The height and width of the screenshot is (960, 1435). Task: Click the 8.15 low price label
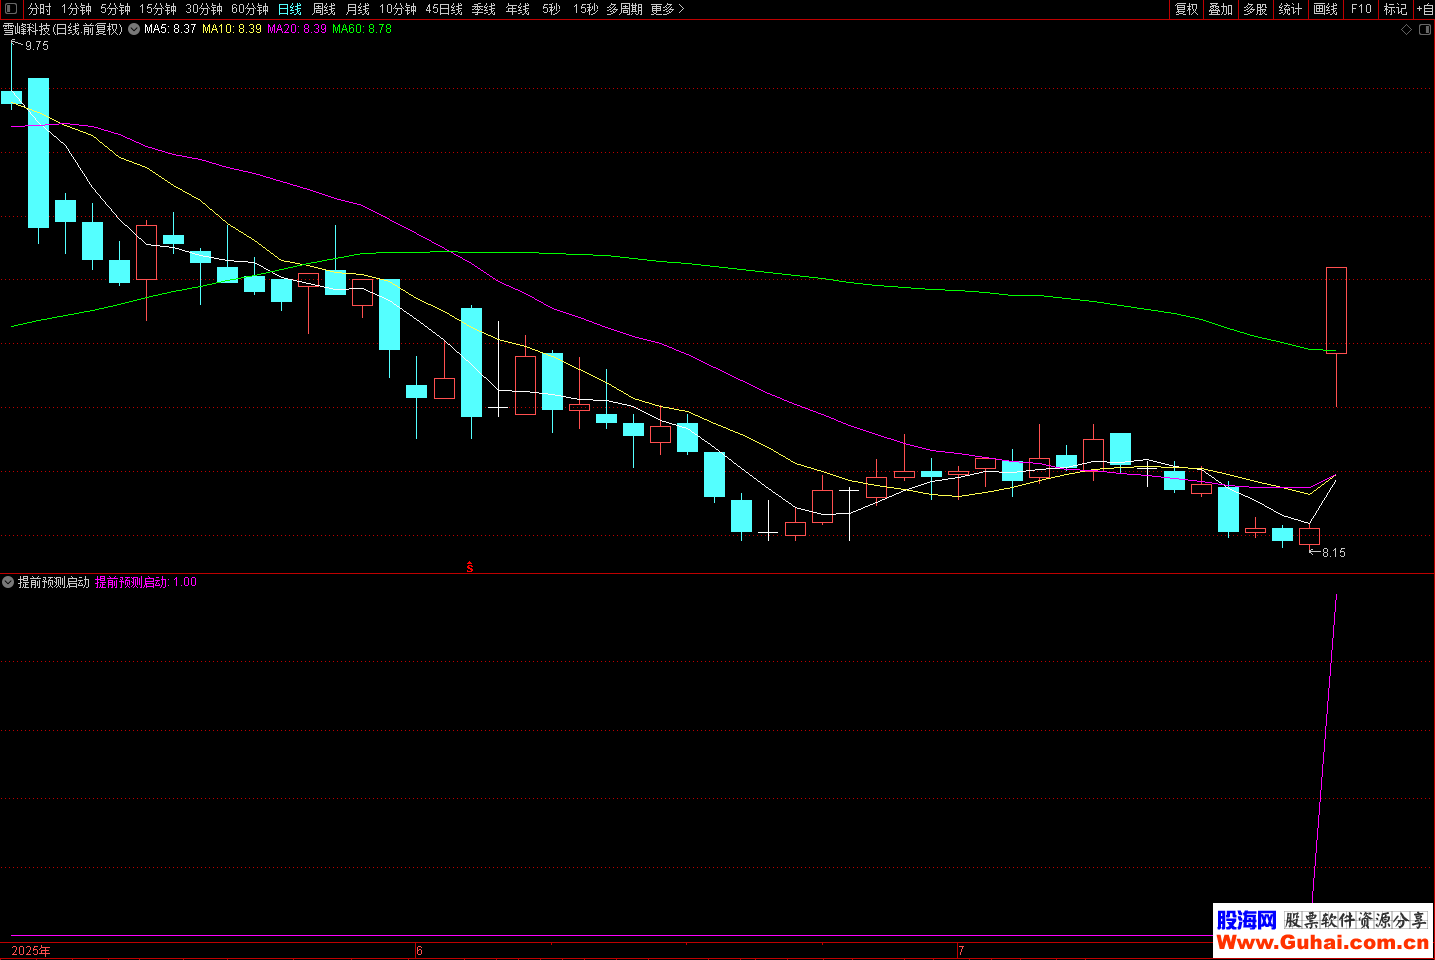click(1334, 553)
